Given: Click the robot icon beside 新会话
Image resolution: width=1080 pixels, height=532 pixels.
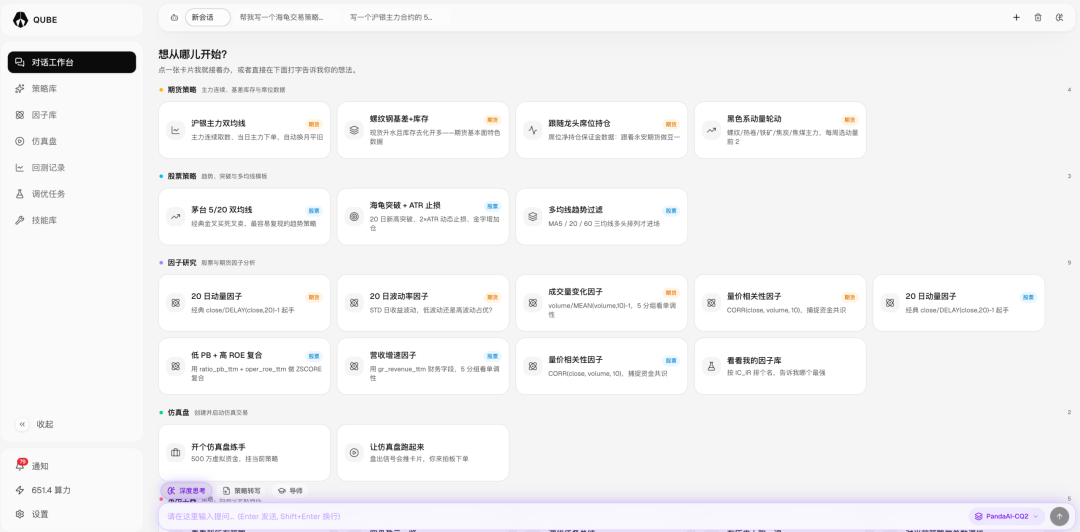Looking at the screenshot, I should pos(174,17).
